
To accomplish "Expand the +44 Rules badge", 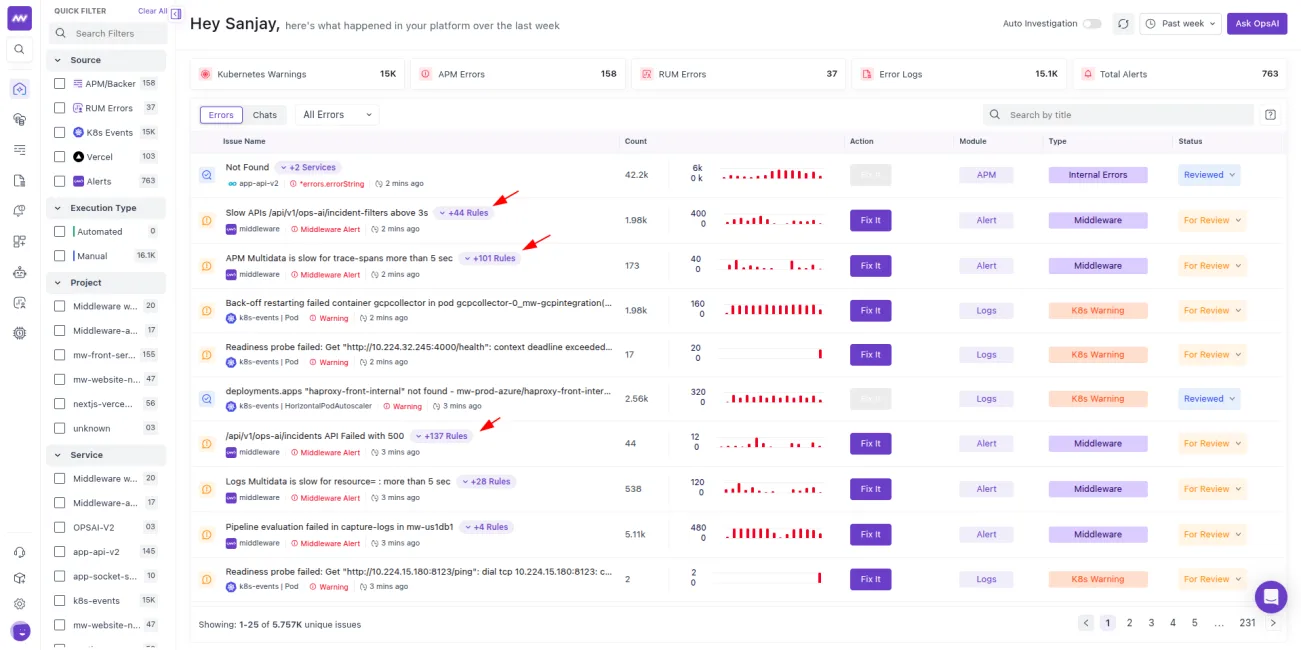I will pos(464,213).
